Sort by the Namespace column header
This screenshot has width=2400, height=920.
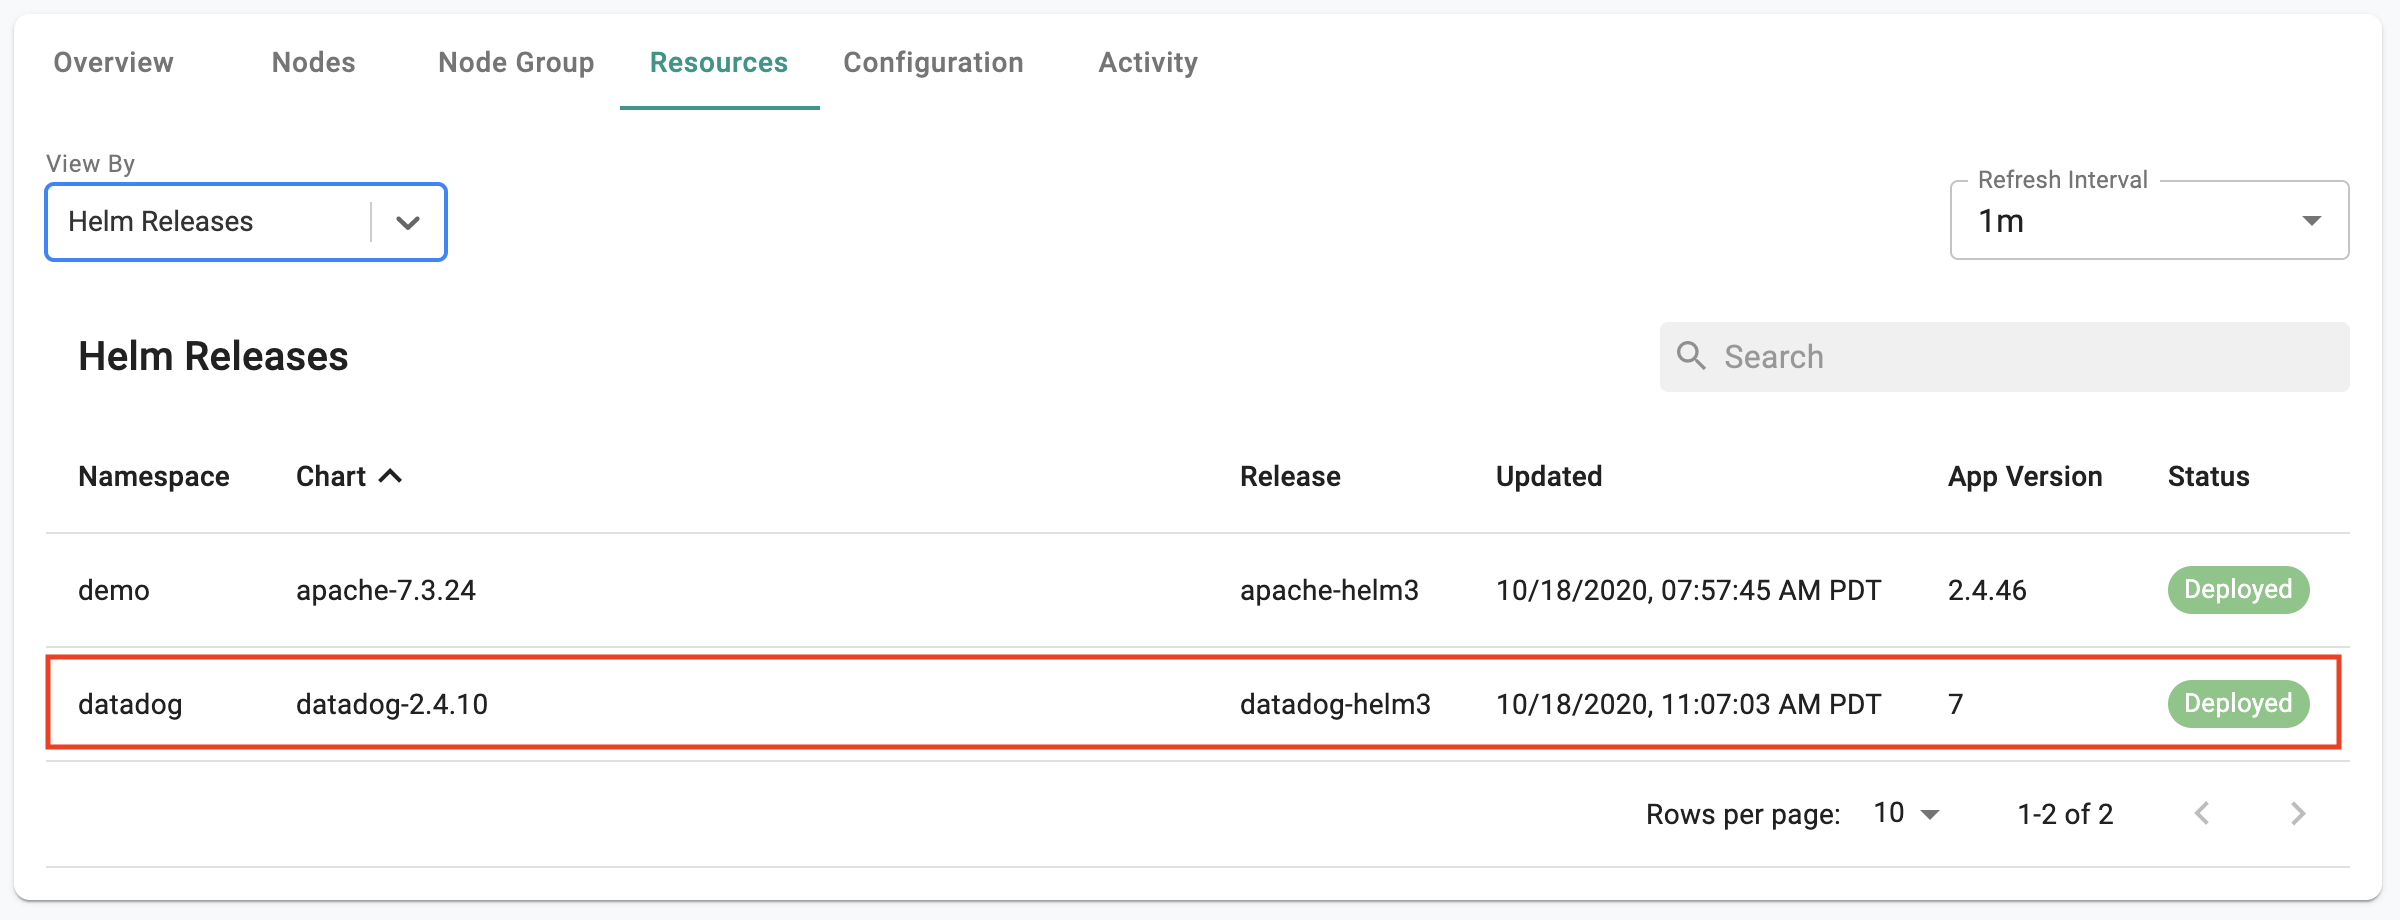tap(154, 476)
